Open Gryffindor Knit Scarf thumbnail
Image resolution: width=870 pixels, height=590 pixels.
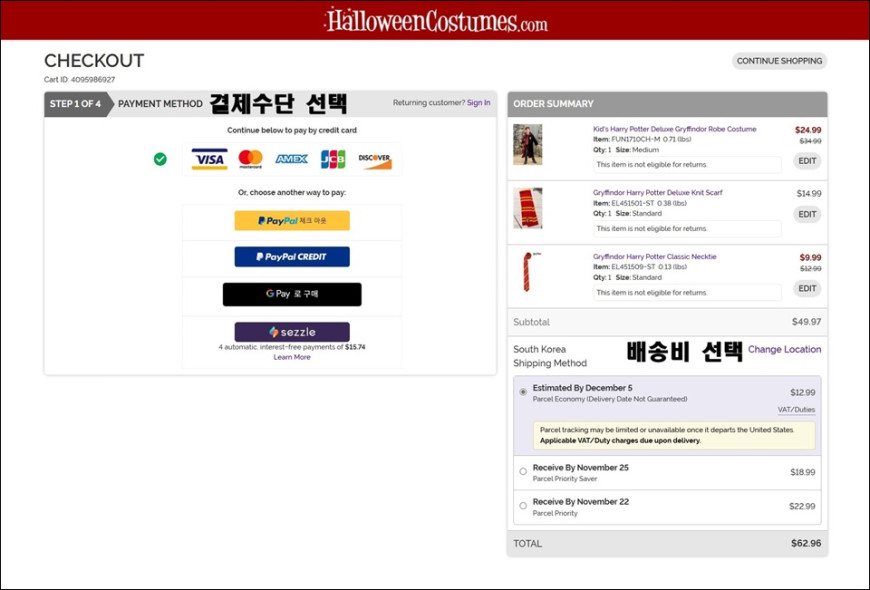point(528,208)
